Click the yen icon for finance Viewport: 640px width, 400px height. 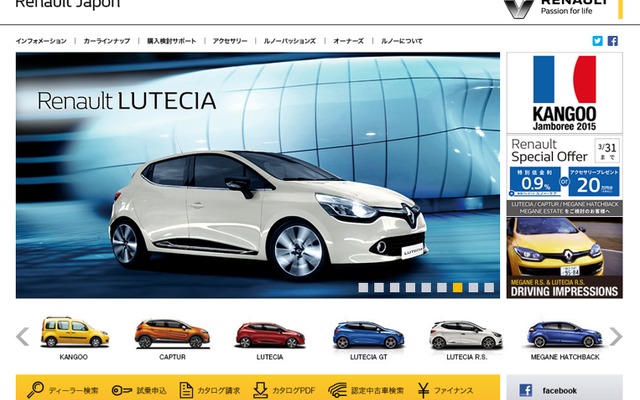point(423,390)
